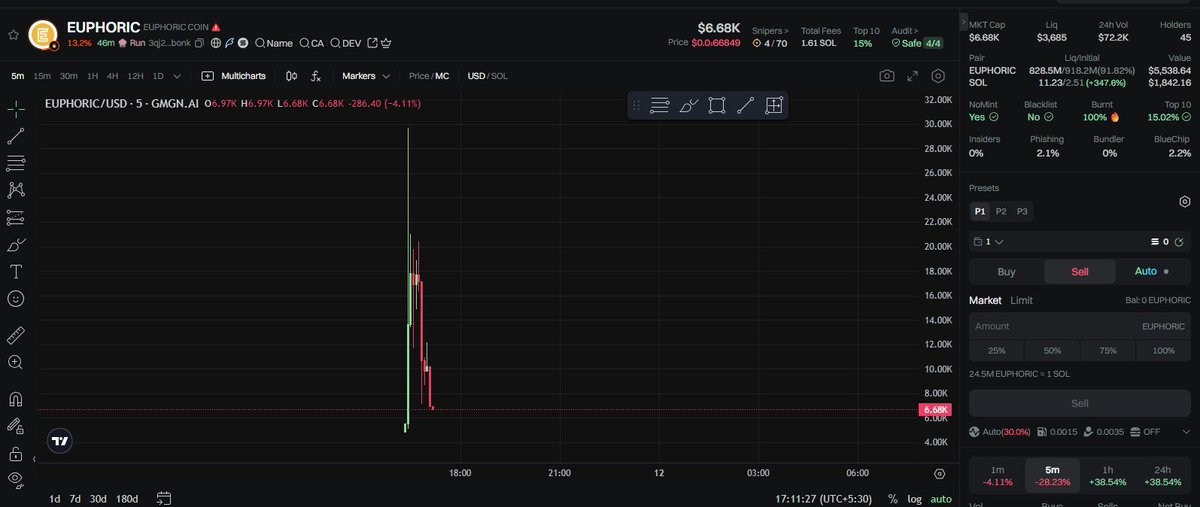Set chart range to 1d
Viewport: 1200px width, 507px height.
[x=55, y=498]
